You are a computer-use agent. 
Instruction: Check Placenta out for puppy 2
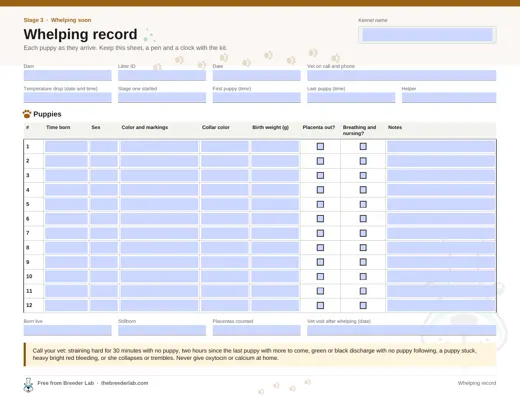tap(320, 161)
